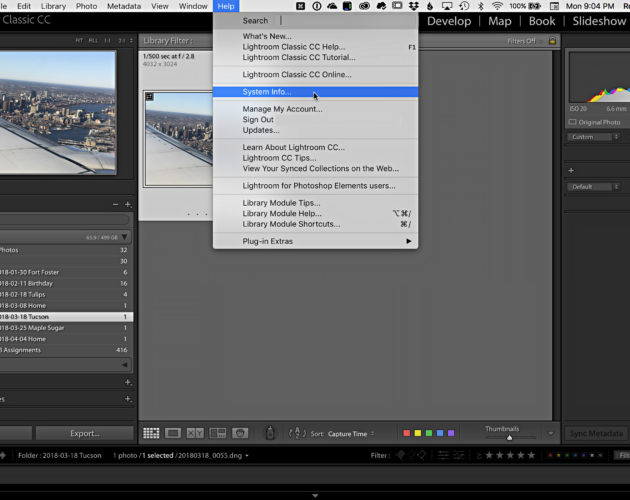Open People view face icon
This screenshot has height=500, width=630.
click(240, 433)
